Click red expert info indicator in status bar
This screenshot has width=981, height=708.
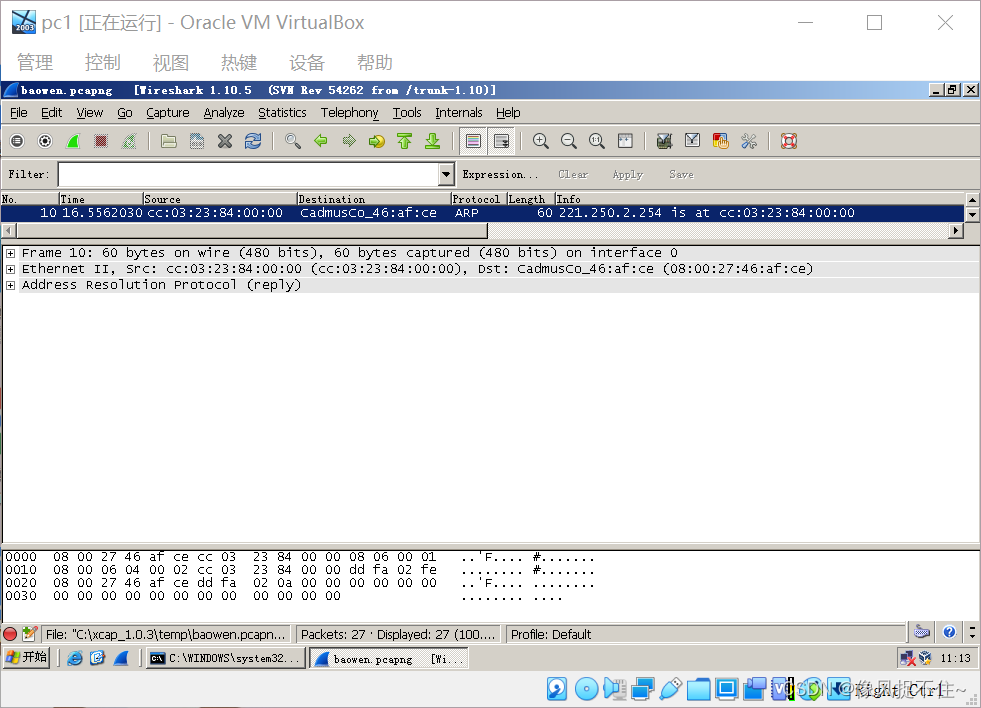(x=10, y=634)
